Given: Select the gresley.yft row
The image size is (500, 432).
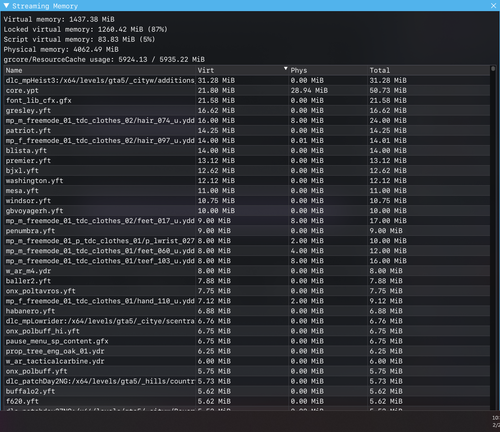Looking at the screenshot, I should (247, 110).
